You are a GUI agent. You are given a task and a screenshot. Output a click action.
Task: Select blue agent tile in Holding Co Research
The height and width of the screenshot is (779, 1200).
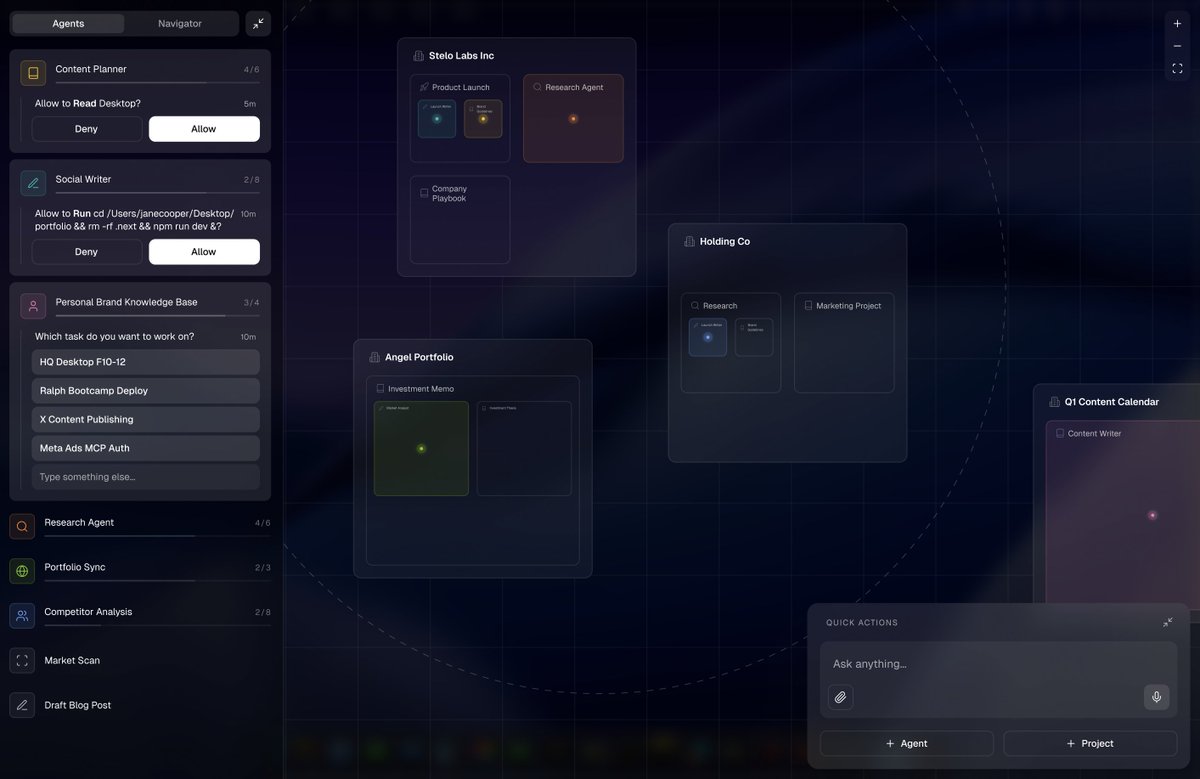click(x=708, y=337)
